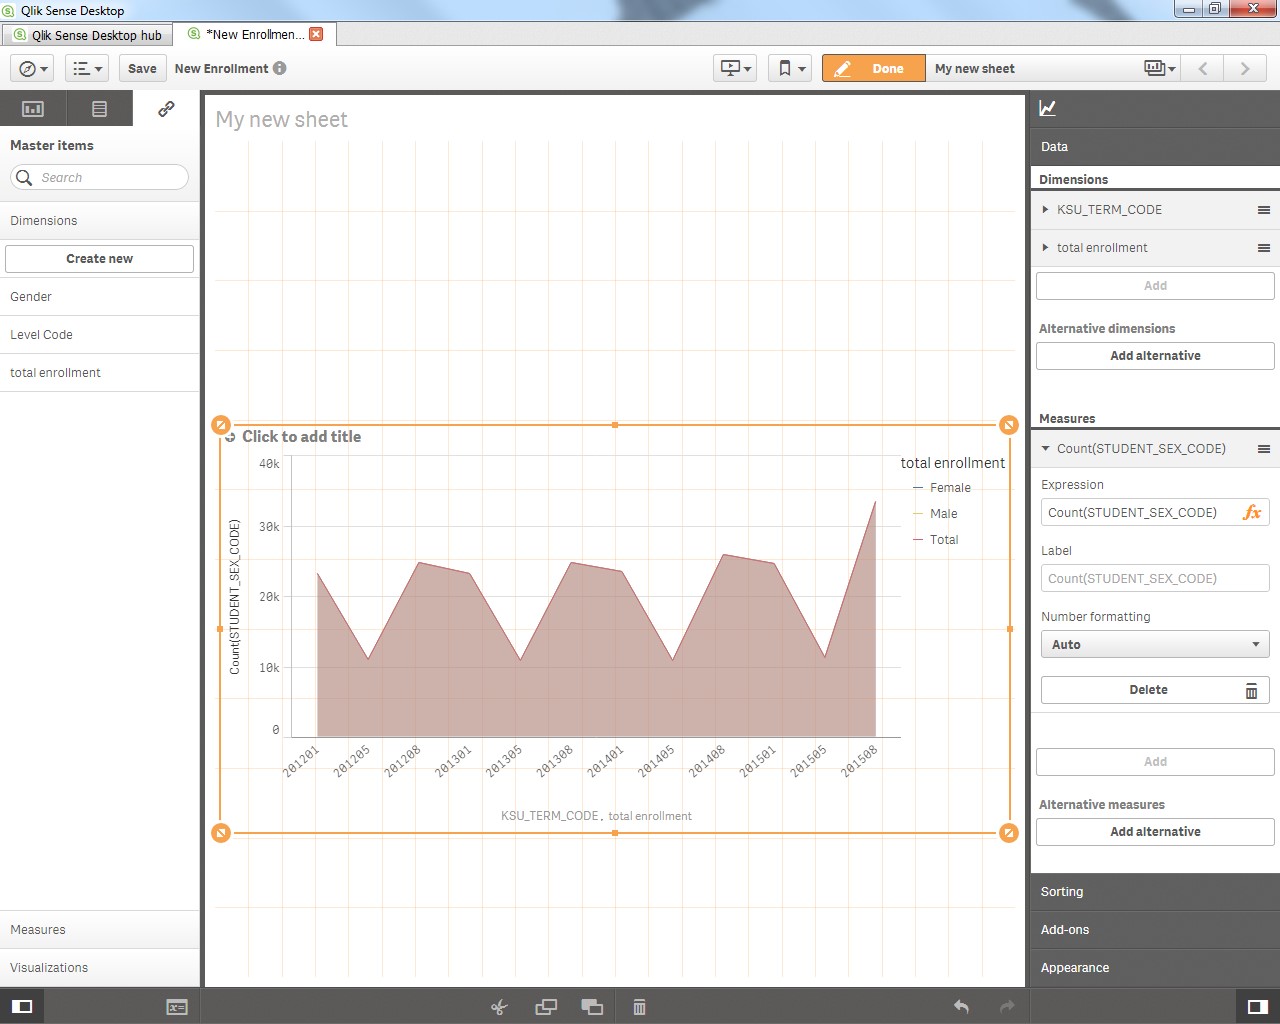Open the storytelling presentation menu

click(735, 69)
